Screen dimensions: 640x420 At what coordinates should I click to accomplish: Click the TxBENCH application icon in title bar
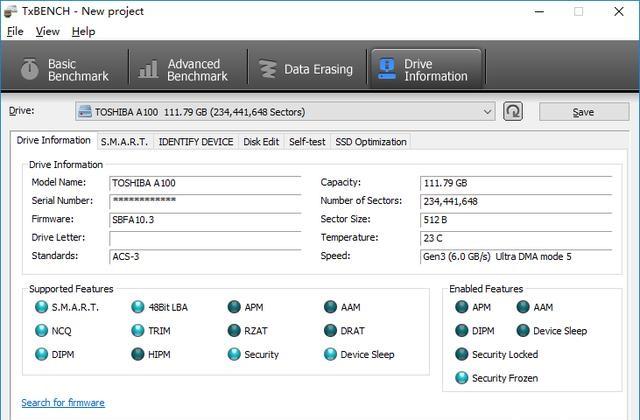click(10, 11)
